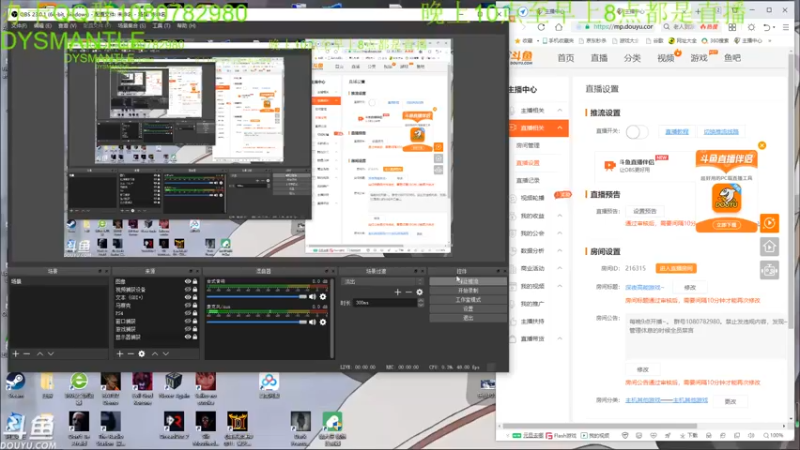800x450 pixels.
Task: Mute the desktop audio speaker icon
Action: (x=312, y=296)
